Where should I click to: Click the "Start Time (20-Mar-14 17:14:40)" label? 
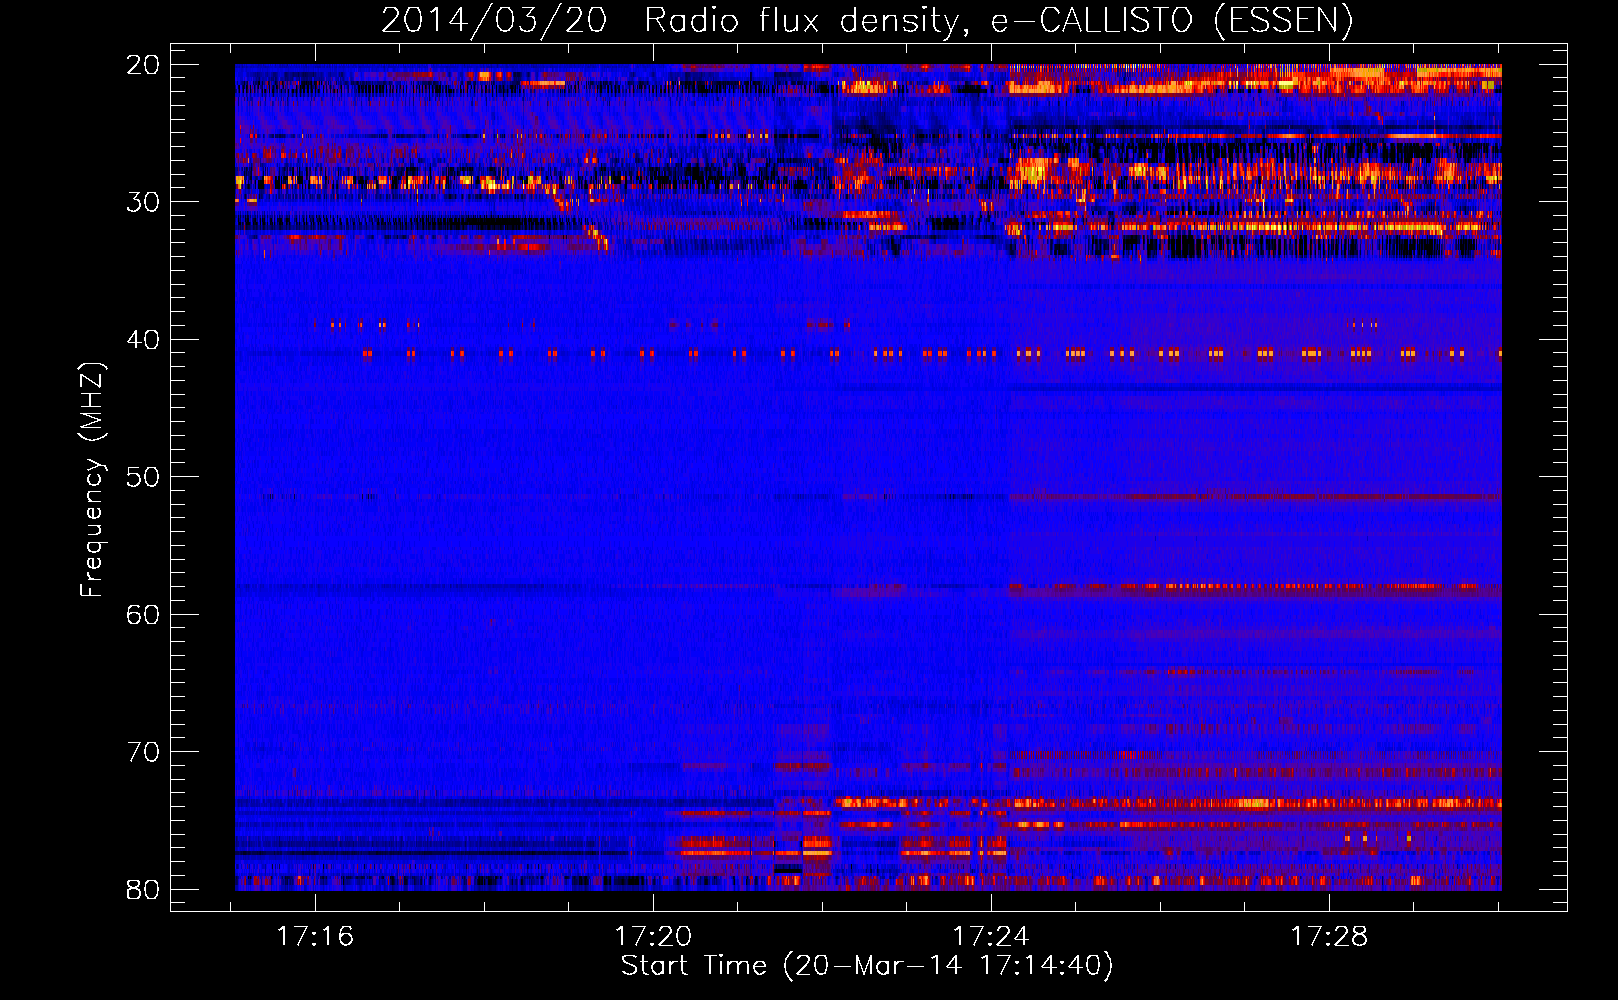(x=867, y=966)
